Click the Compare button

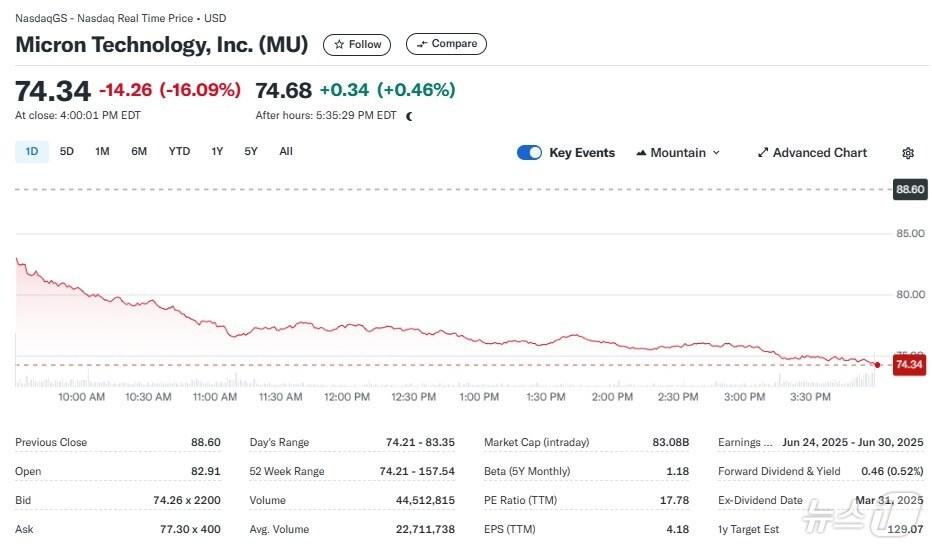pyautogui.click(x=446, y=44)
